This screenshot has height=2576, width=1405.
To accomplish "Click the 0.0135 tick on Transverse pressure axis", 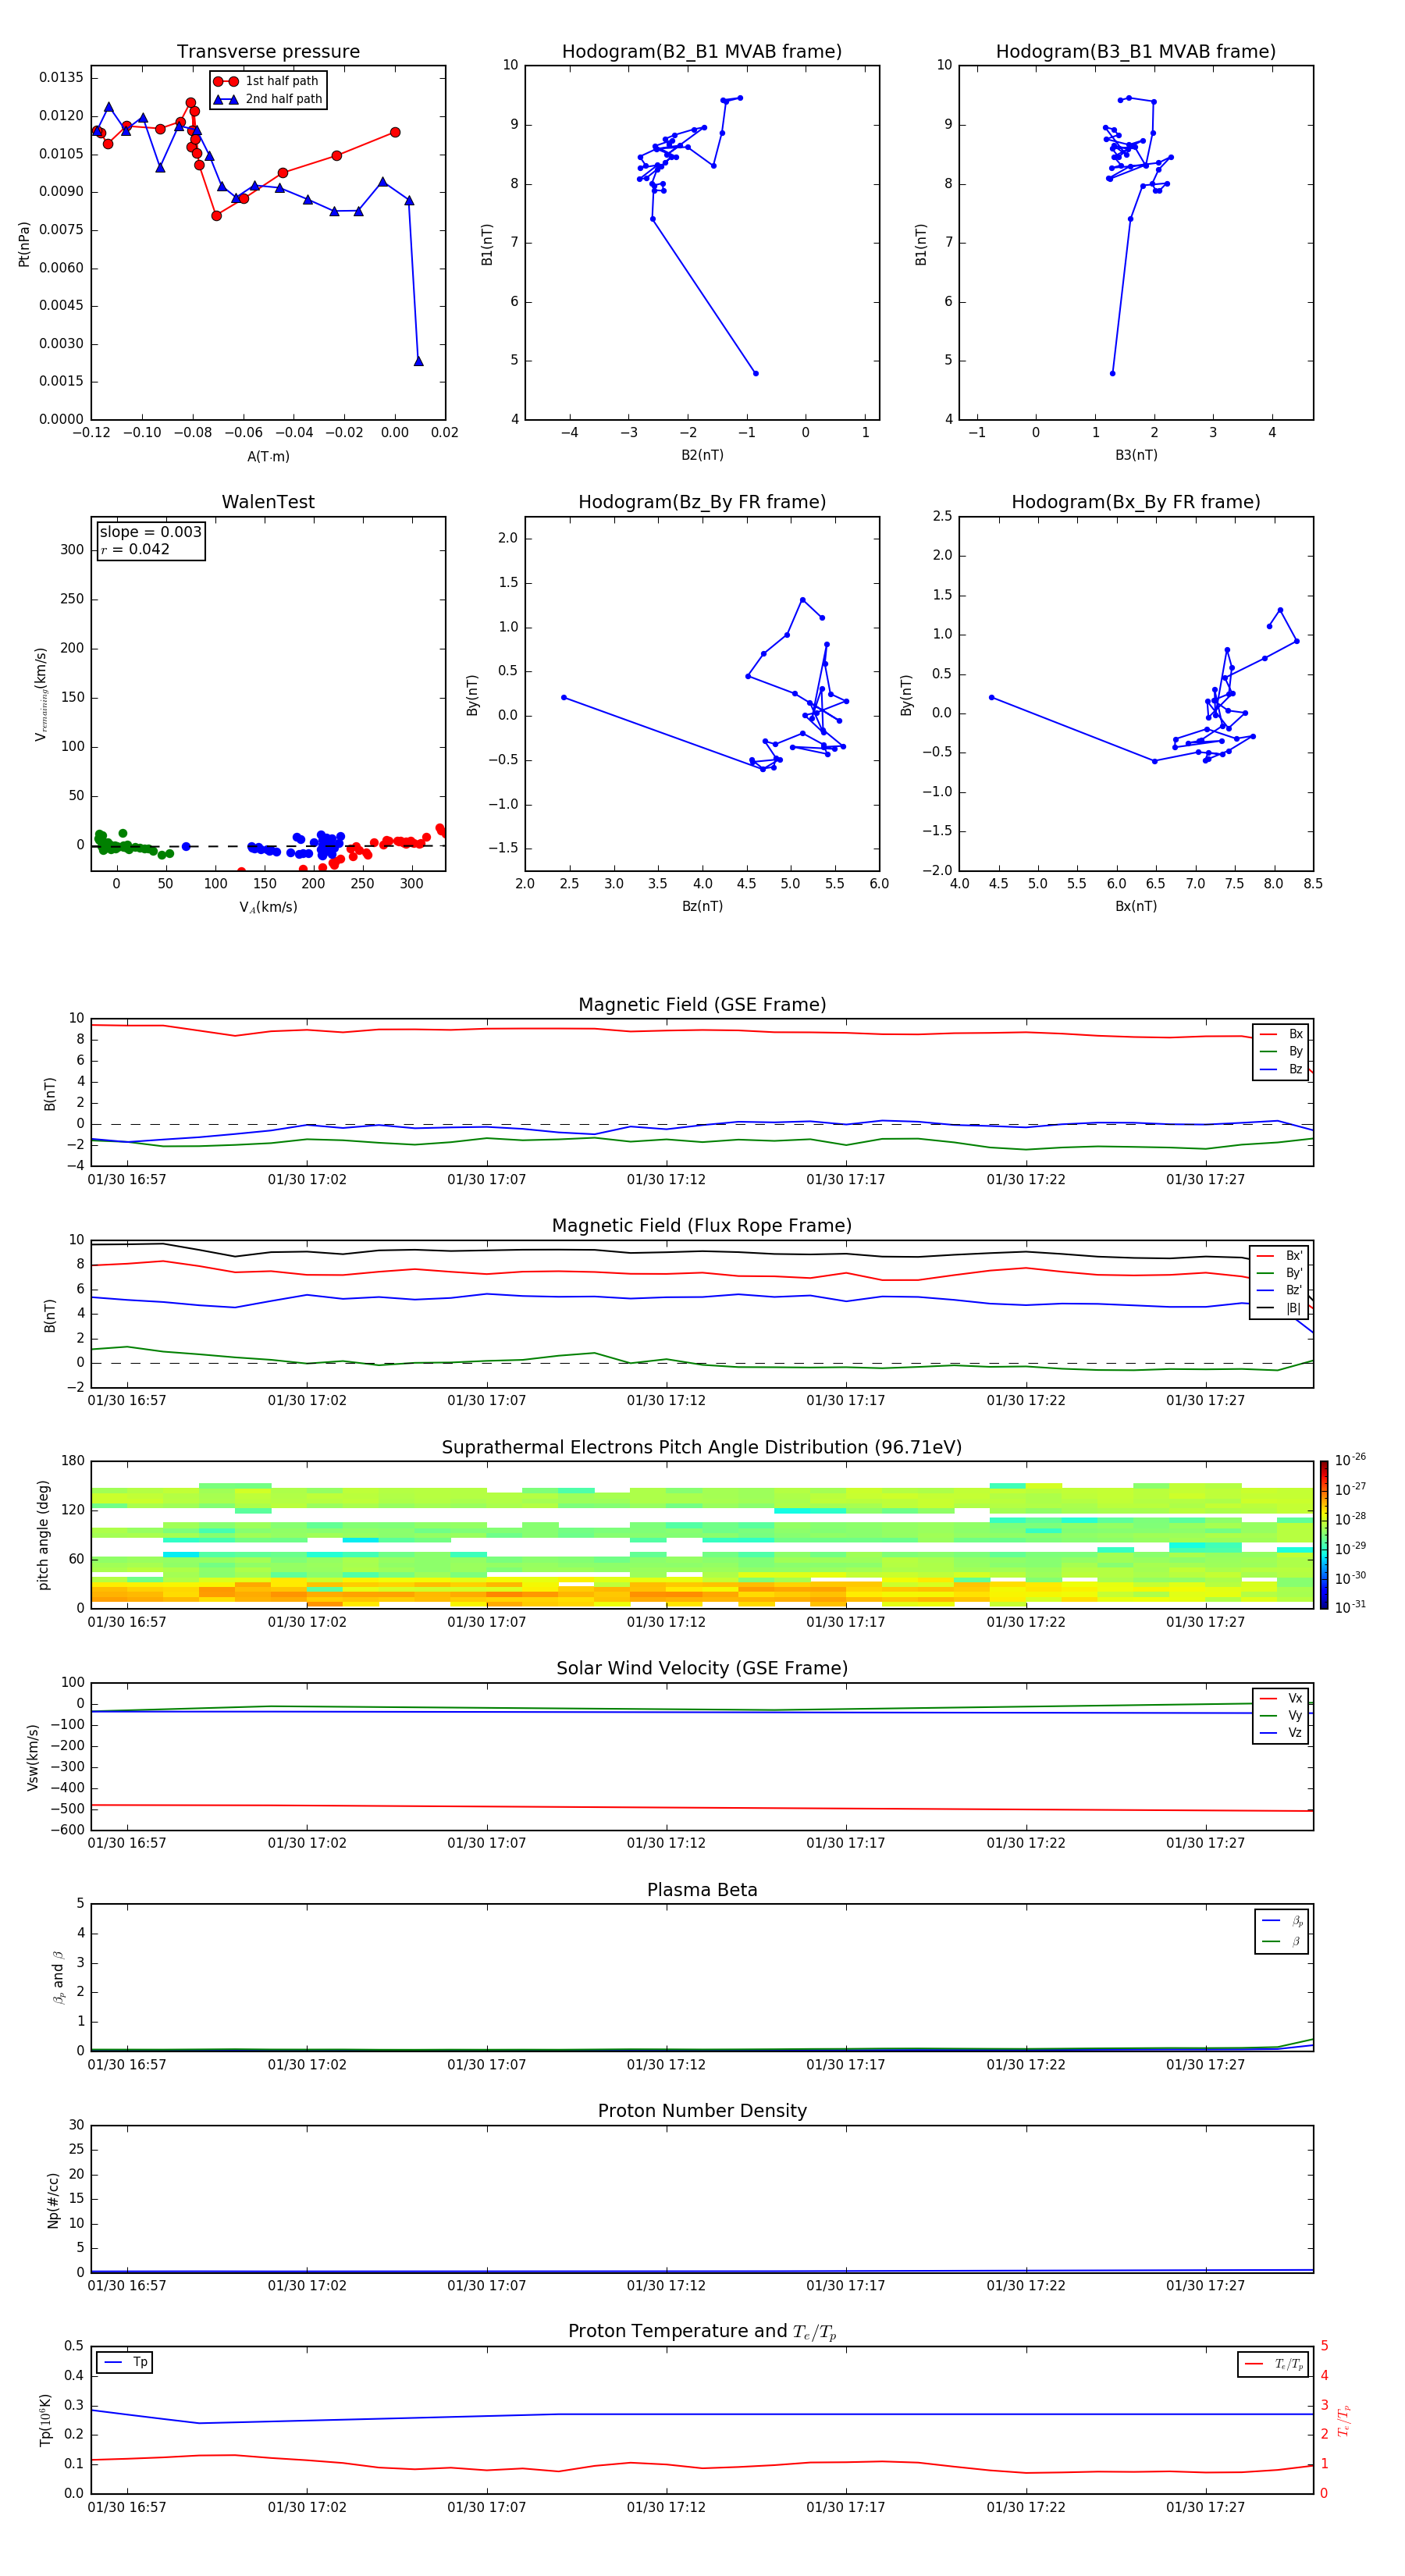I will pyautogui.click(x=61, y=78).
